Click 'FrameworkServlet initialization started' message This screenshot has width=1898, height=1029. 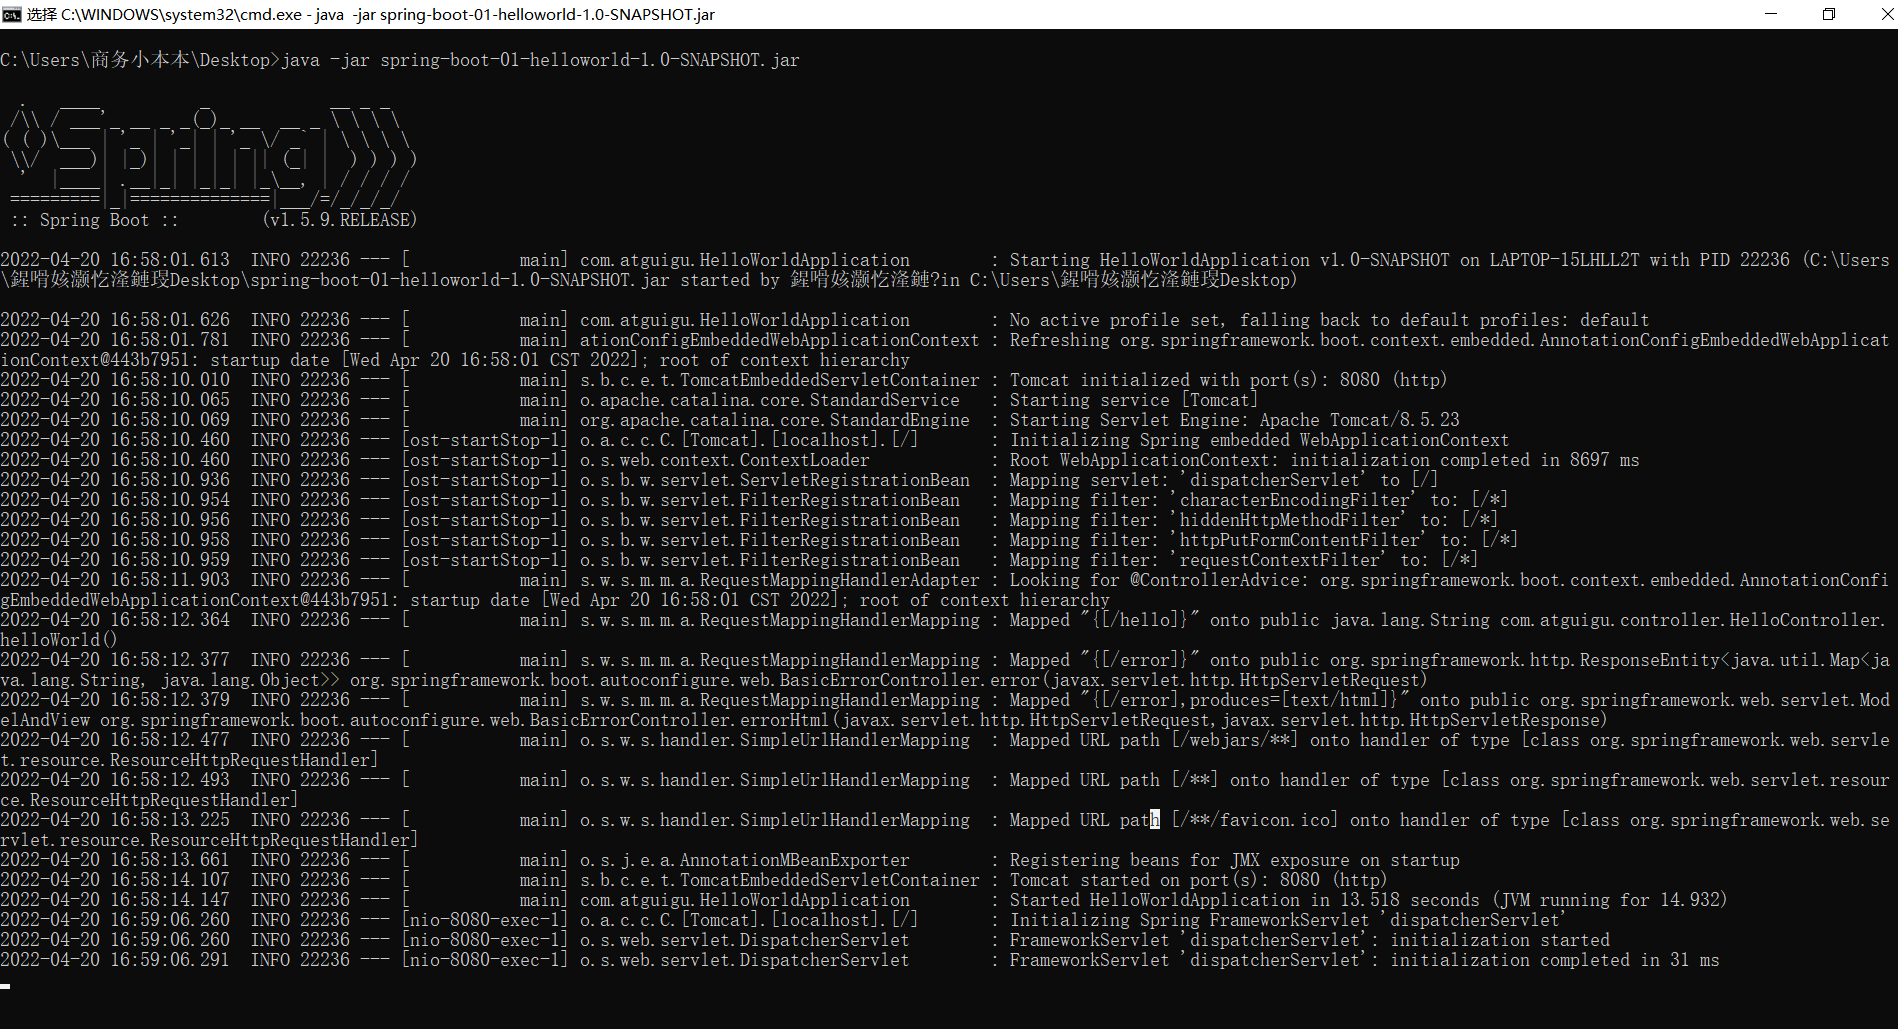tap(1309, 940)
